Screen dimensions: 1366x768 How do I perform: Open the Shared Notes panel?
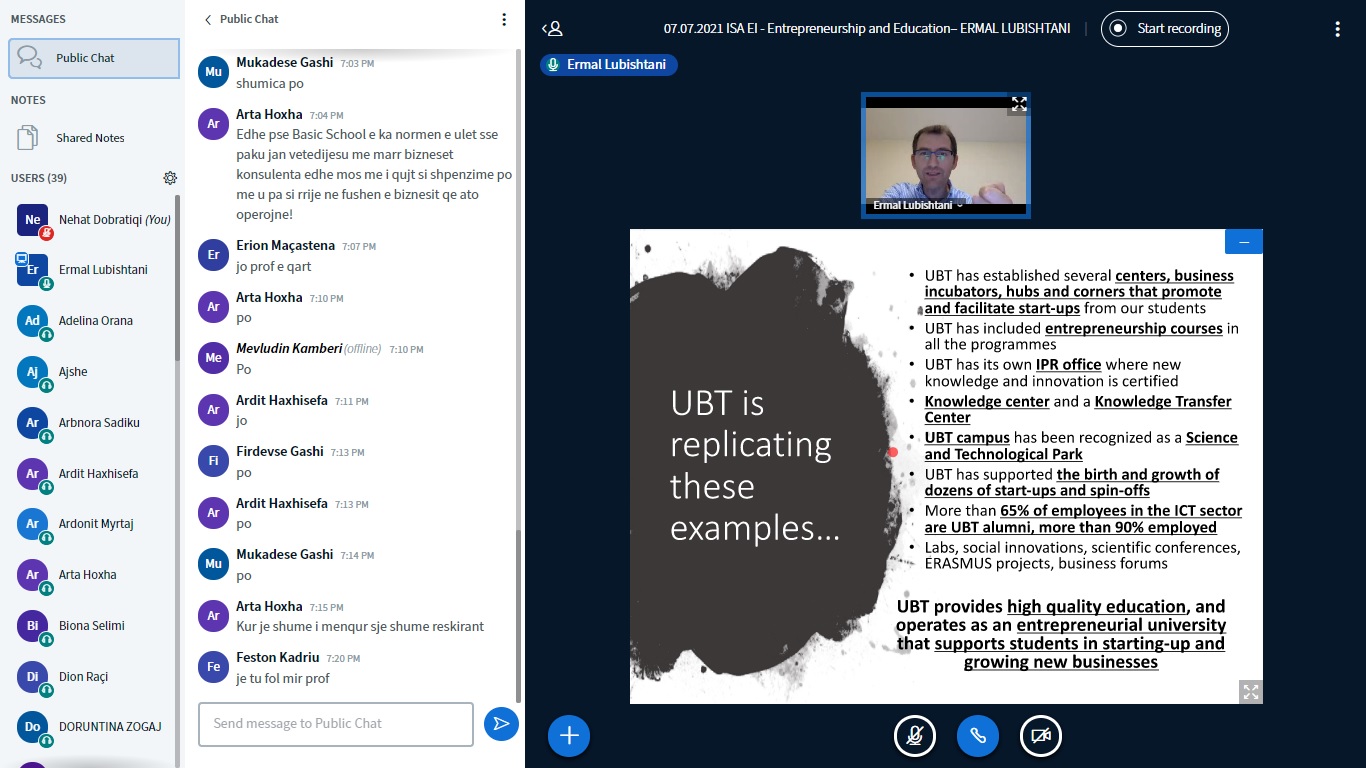(x=90, y=138)
